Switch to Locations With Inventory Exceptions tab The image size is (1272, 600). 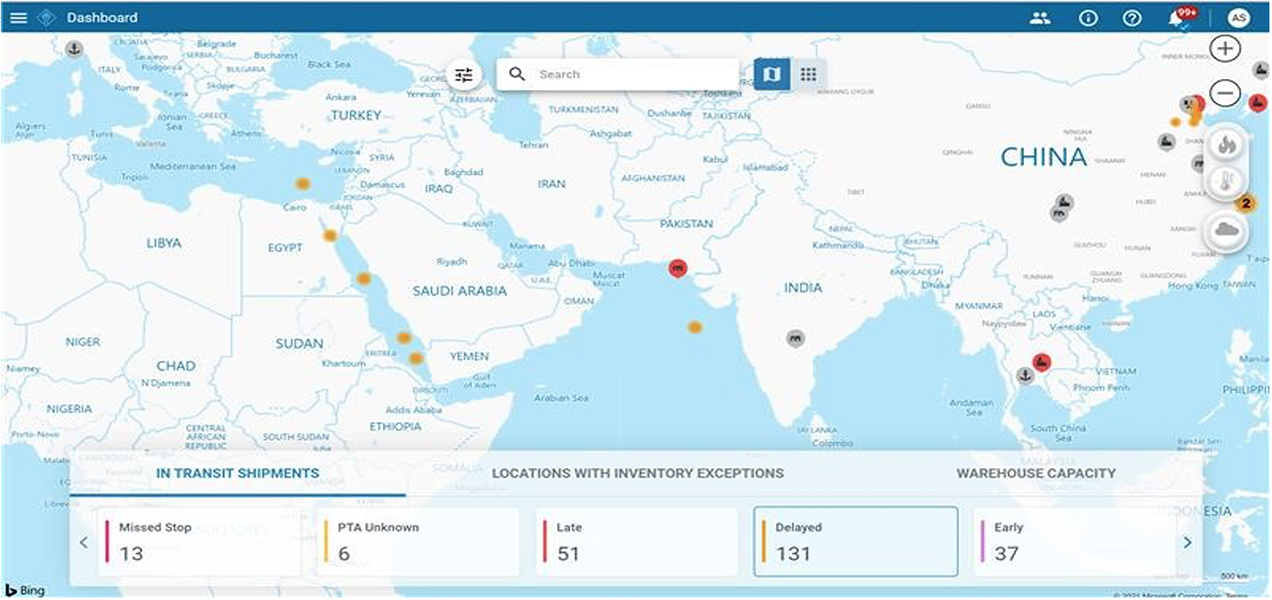click(638, 473)
